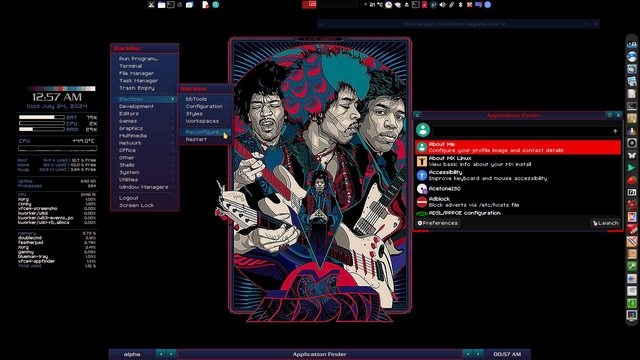
Task: Select the Adblock stop-sign icon
Action: pyautogui.click(x=422, y=202)
